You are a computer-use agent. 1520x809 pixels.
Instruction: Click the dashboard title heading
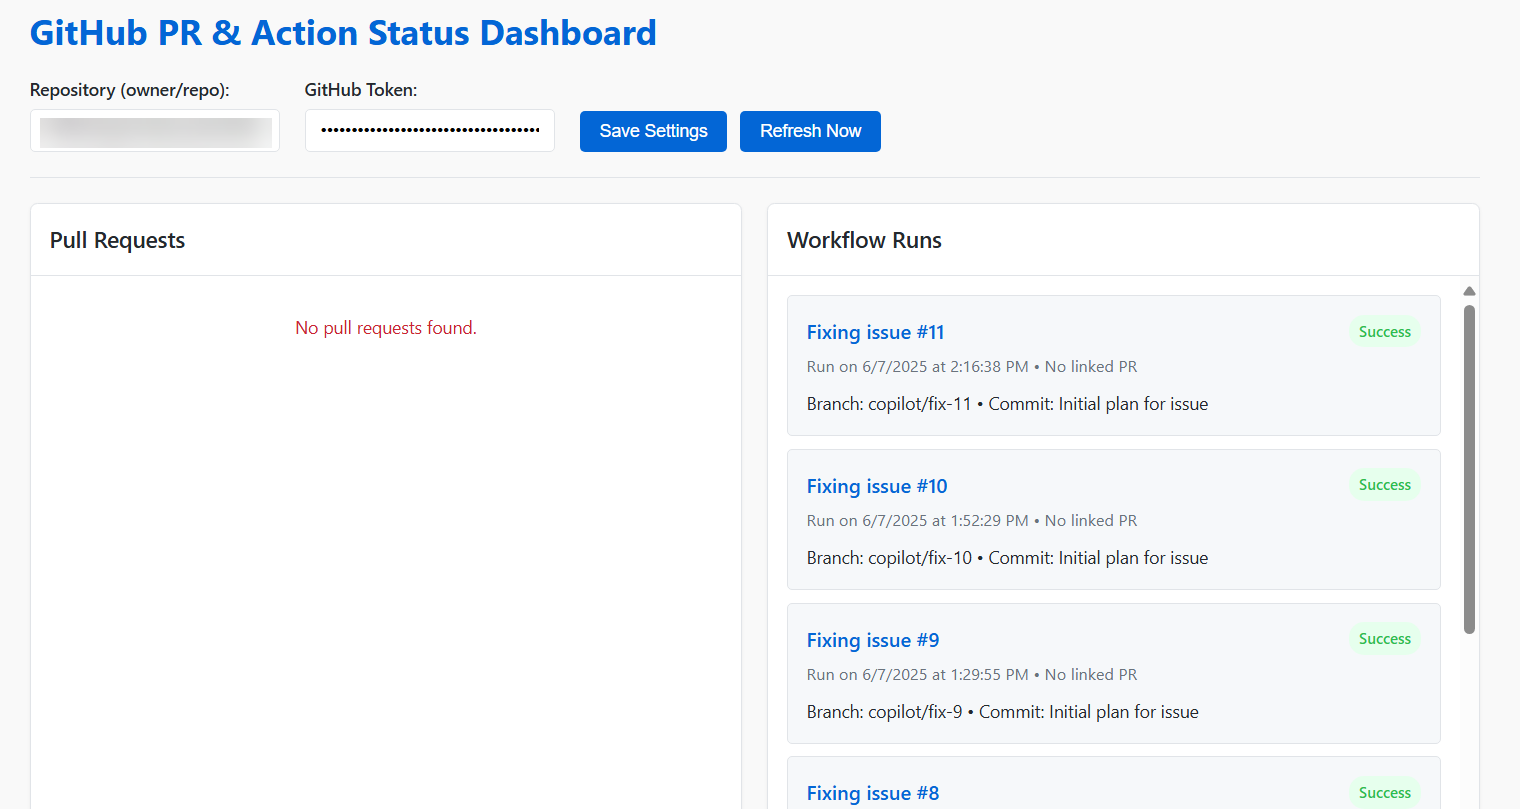coord(343,33)
